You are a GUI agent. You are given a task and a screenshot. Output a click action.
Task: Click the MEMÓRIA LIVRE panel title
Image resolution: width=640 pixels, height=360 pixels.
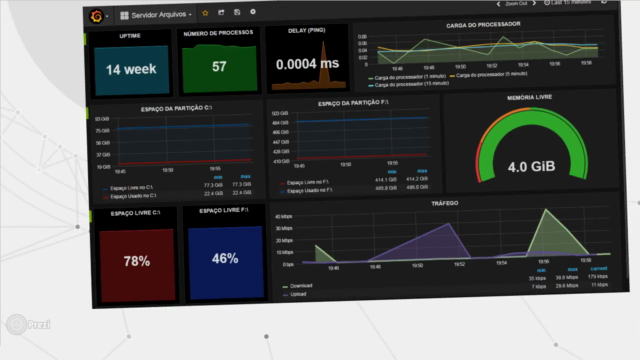529,97
